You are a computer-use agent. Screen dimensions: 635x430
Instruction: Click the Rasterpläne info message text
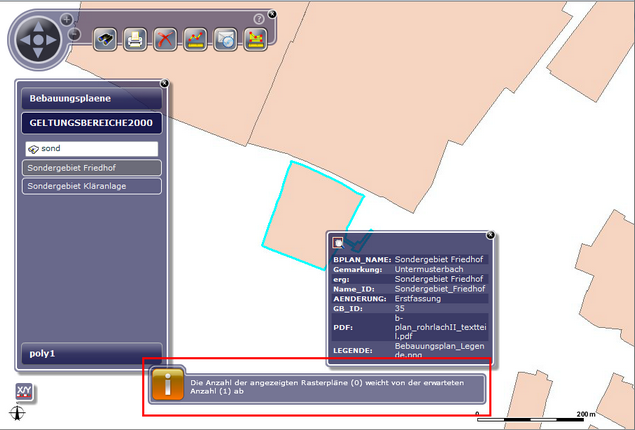point(327,387)
